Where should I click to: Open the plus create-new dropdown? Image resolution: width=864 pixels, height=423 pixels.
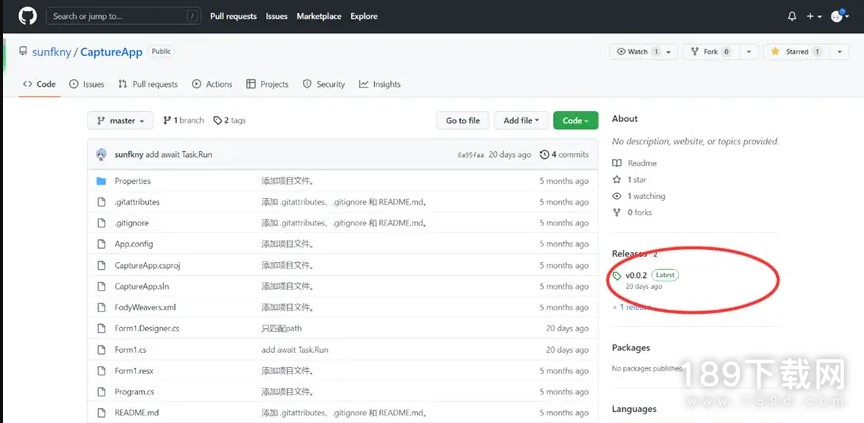coord(814,17)
